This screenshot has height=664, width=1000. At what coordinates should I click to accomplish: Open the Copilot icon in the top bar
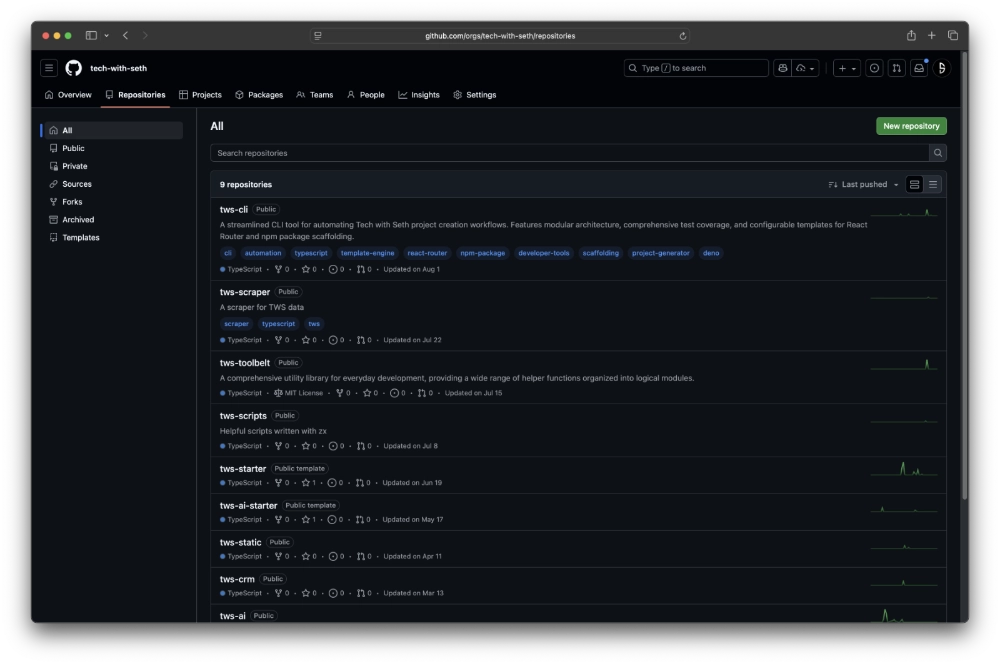(x=783, y=68)
